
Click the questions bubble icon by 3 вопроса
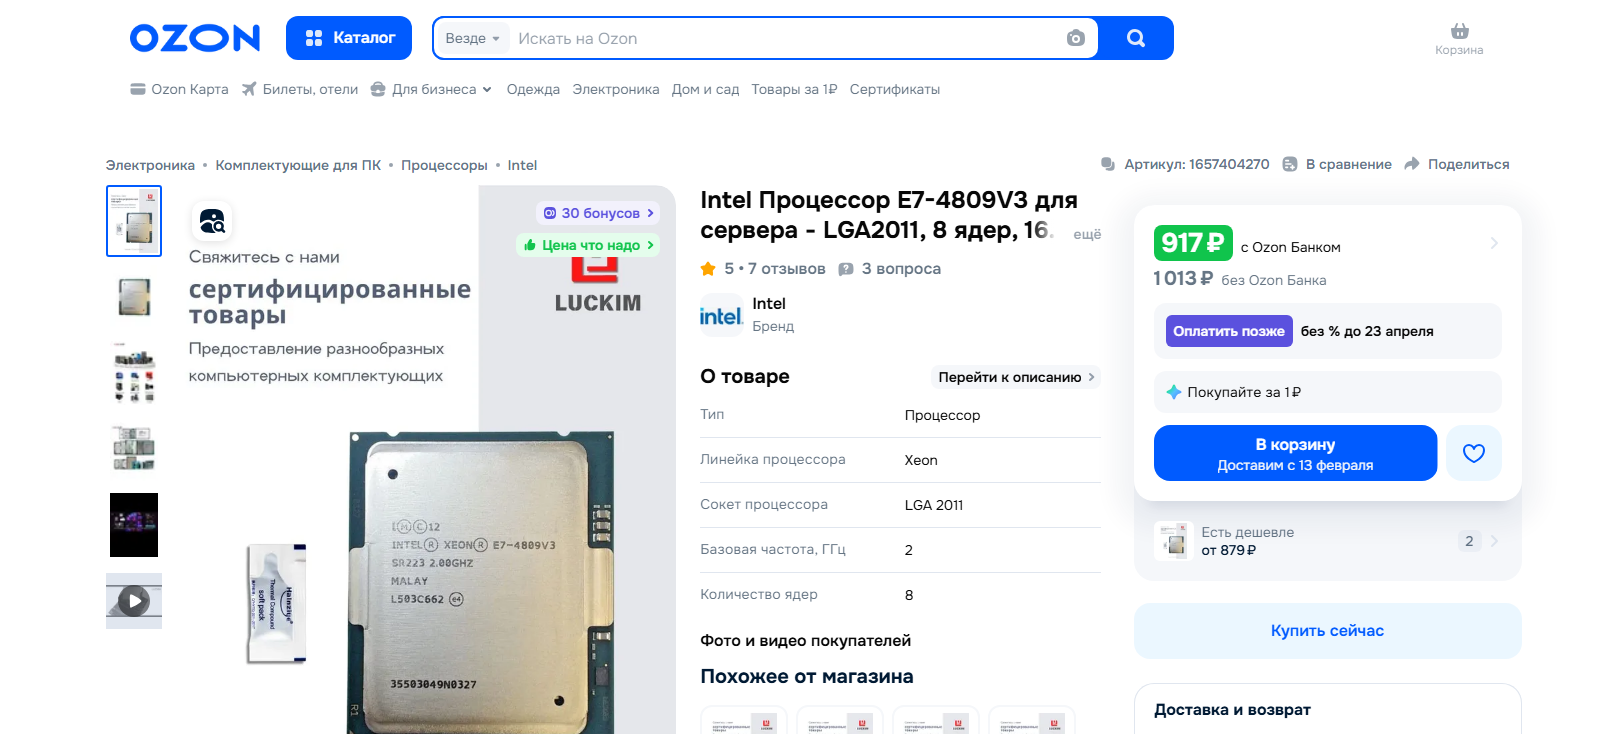pos(846,269)
